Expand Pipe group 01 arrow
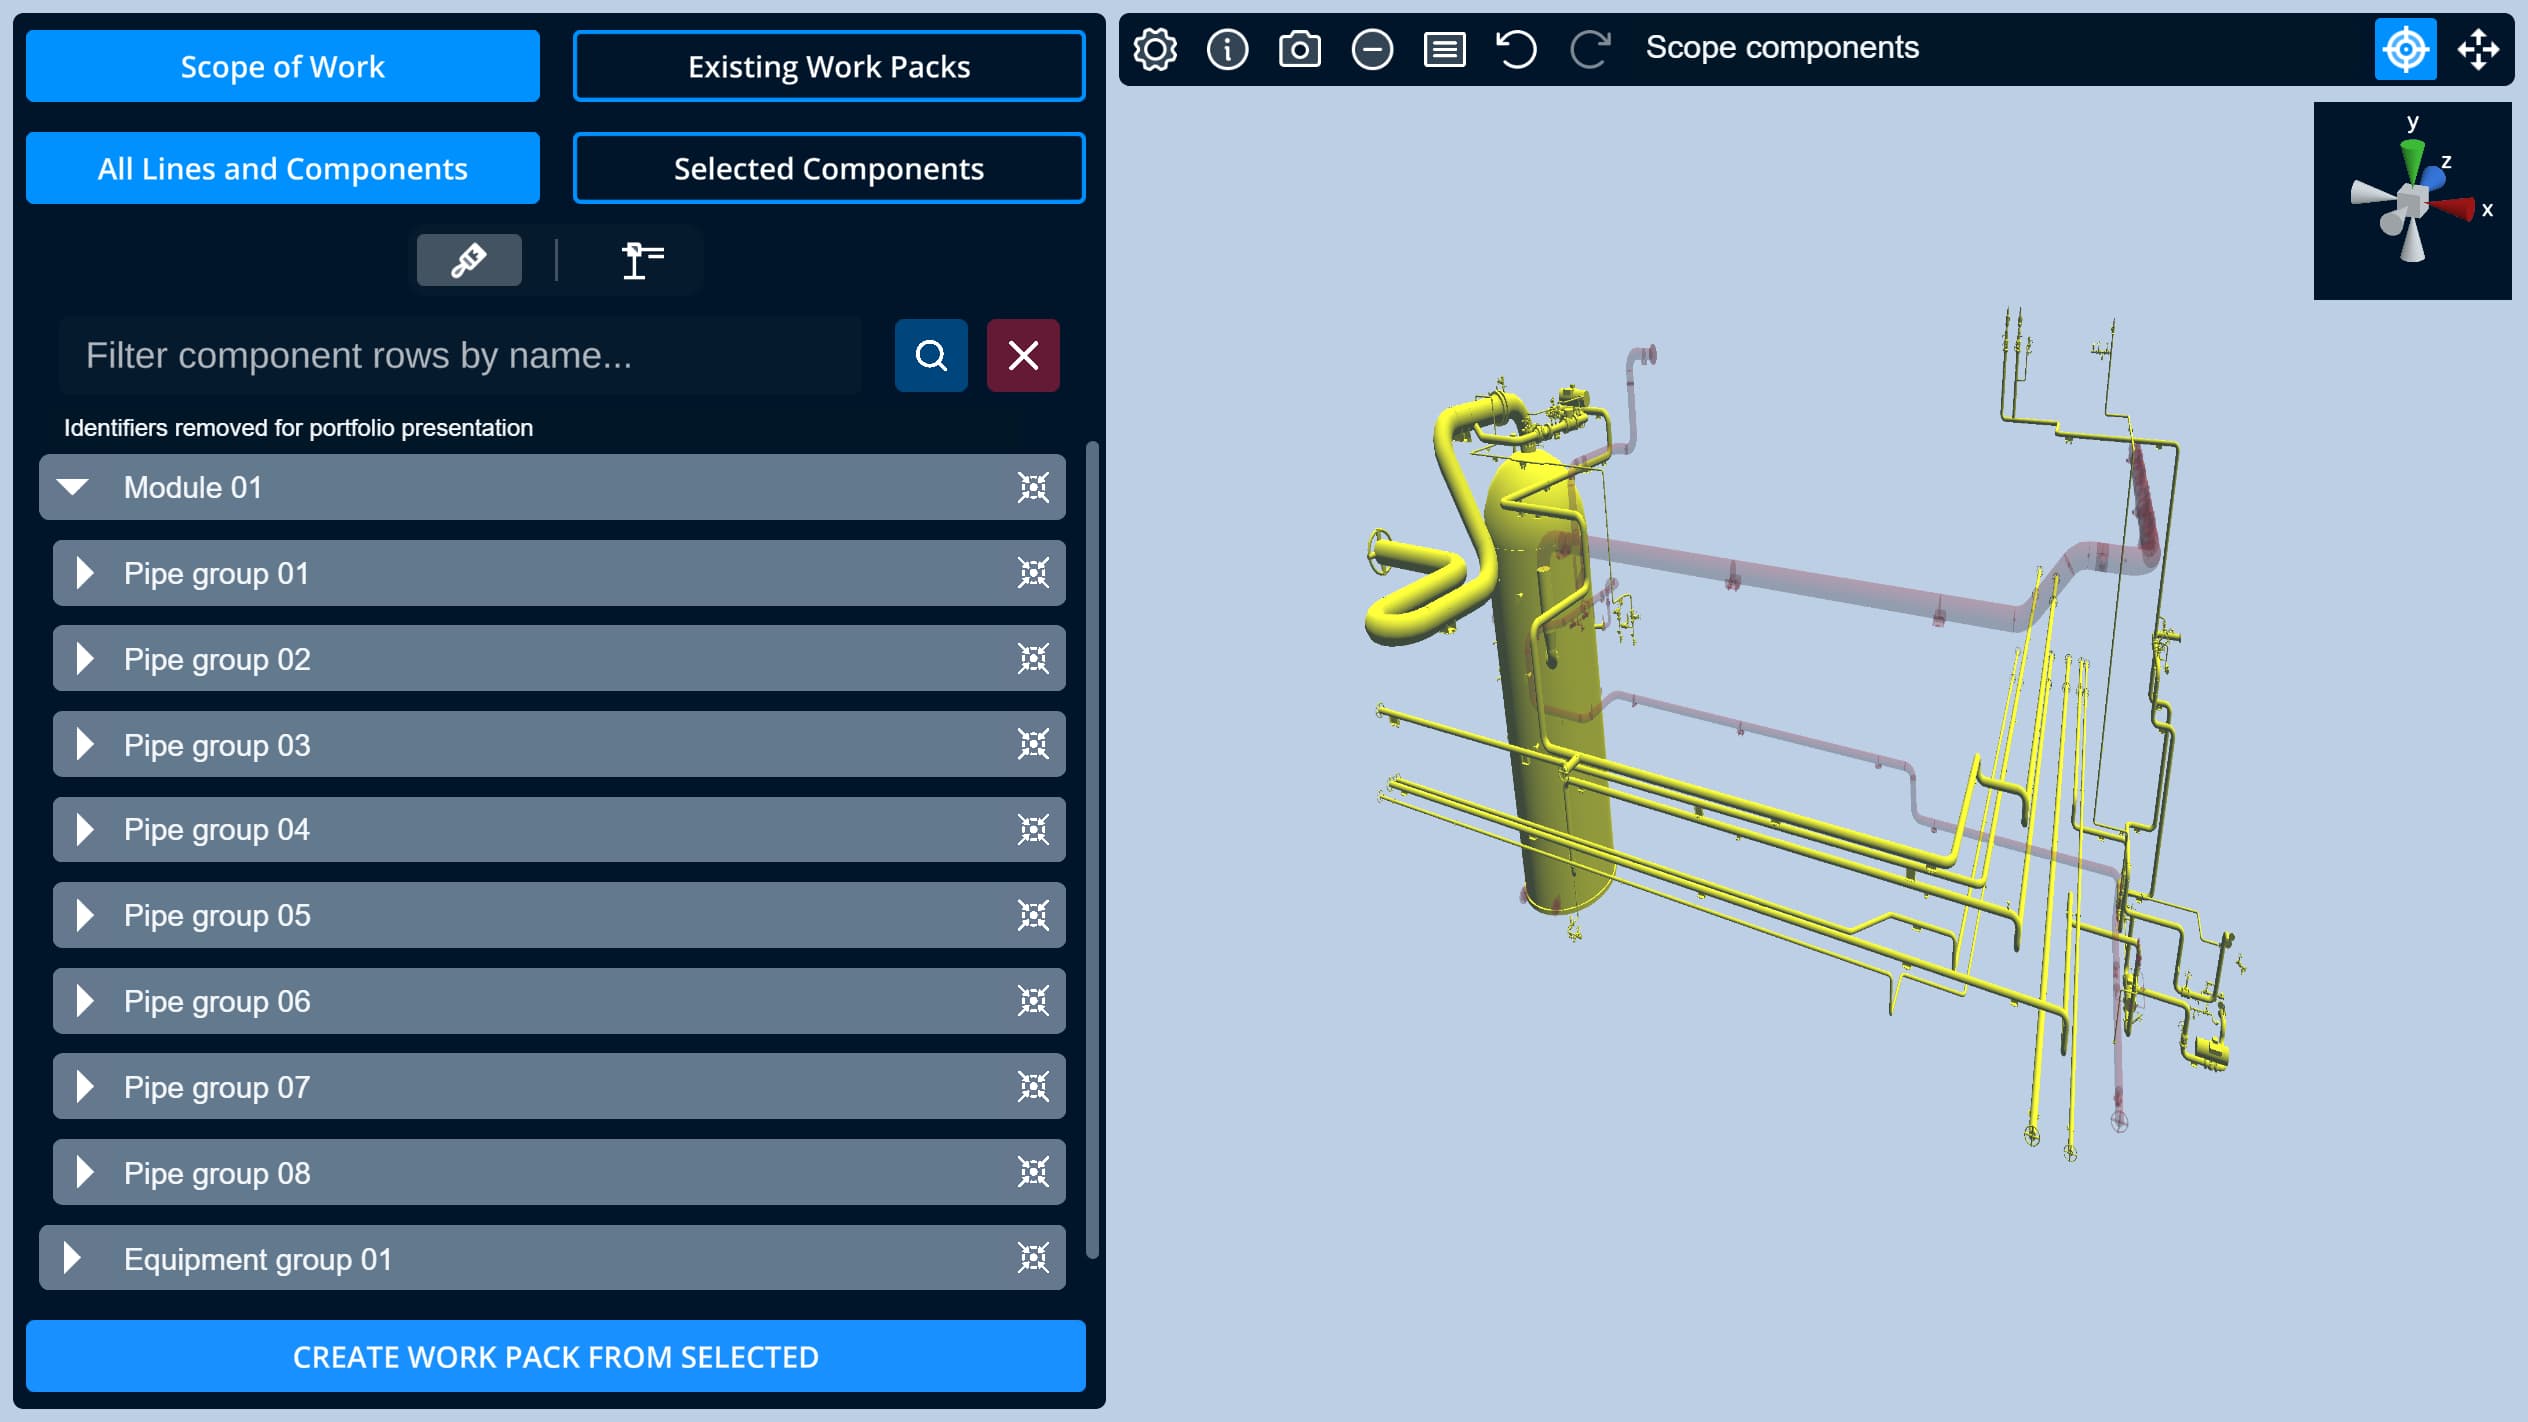Viewport: 2528px width, 1422px height. 85,573
